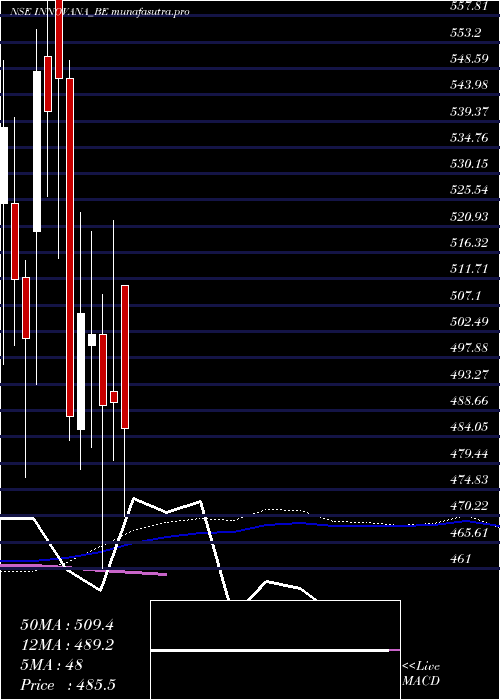
Task: Click the '5MA : 48' readout
Action: pos(51,665)
